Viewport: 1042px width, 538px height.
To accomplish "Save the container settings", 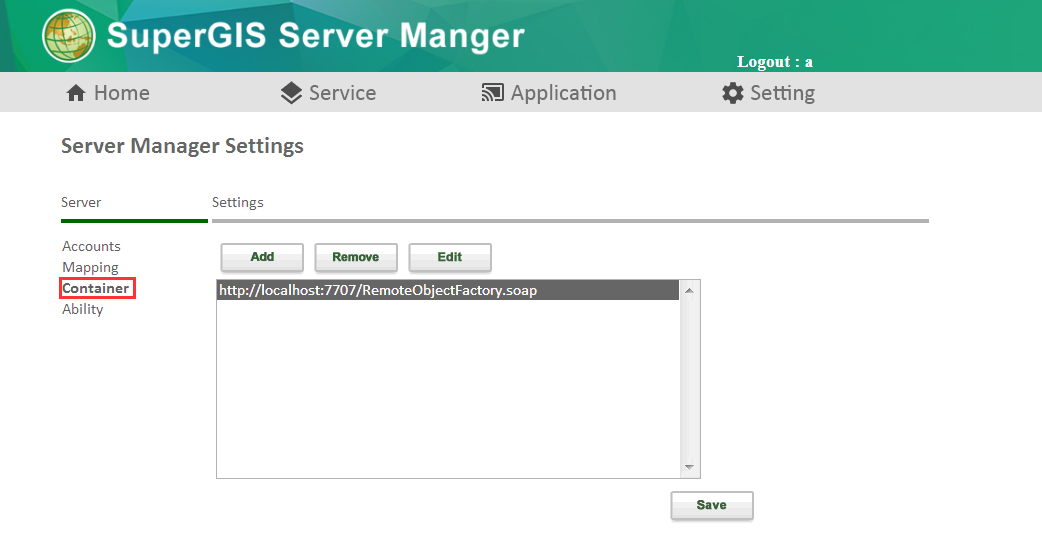I will (712, 505).
